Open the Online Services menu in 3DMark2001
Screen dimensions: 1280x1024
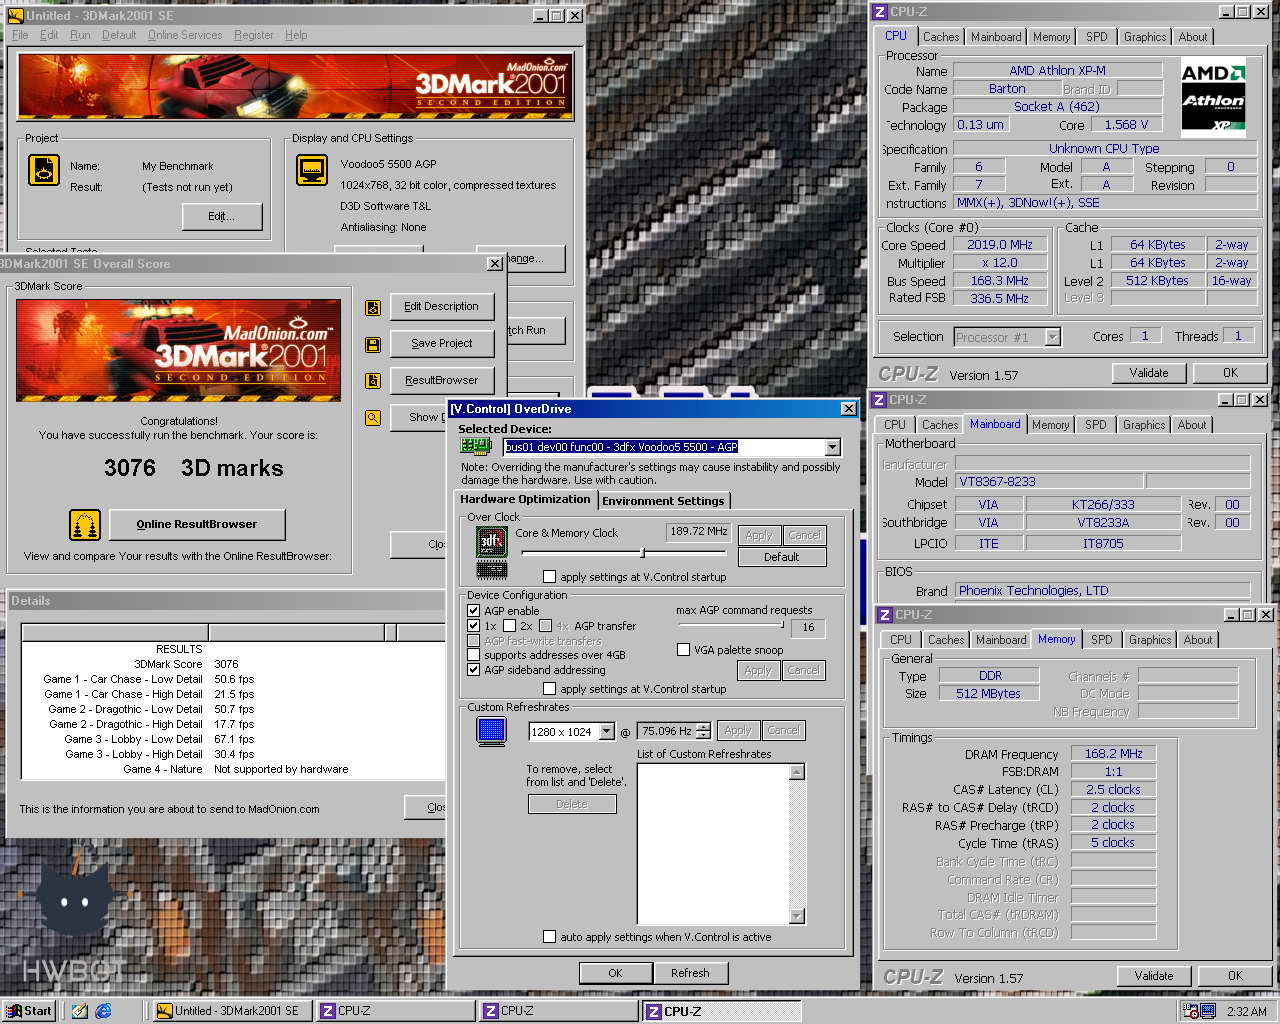[185, 35]
